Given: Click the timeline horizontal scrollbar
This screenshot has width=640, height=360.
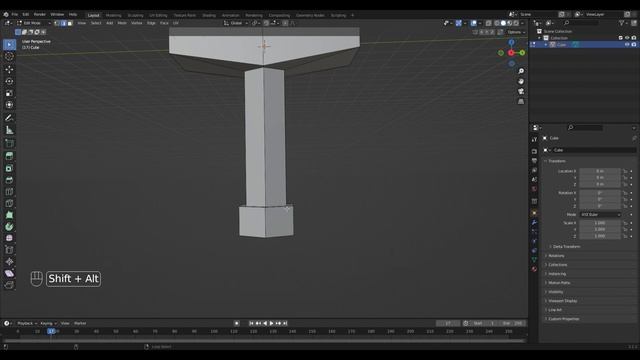Looking at the screenshot, I should (264, 340).
